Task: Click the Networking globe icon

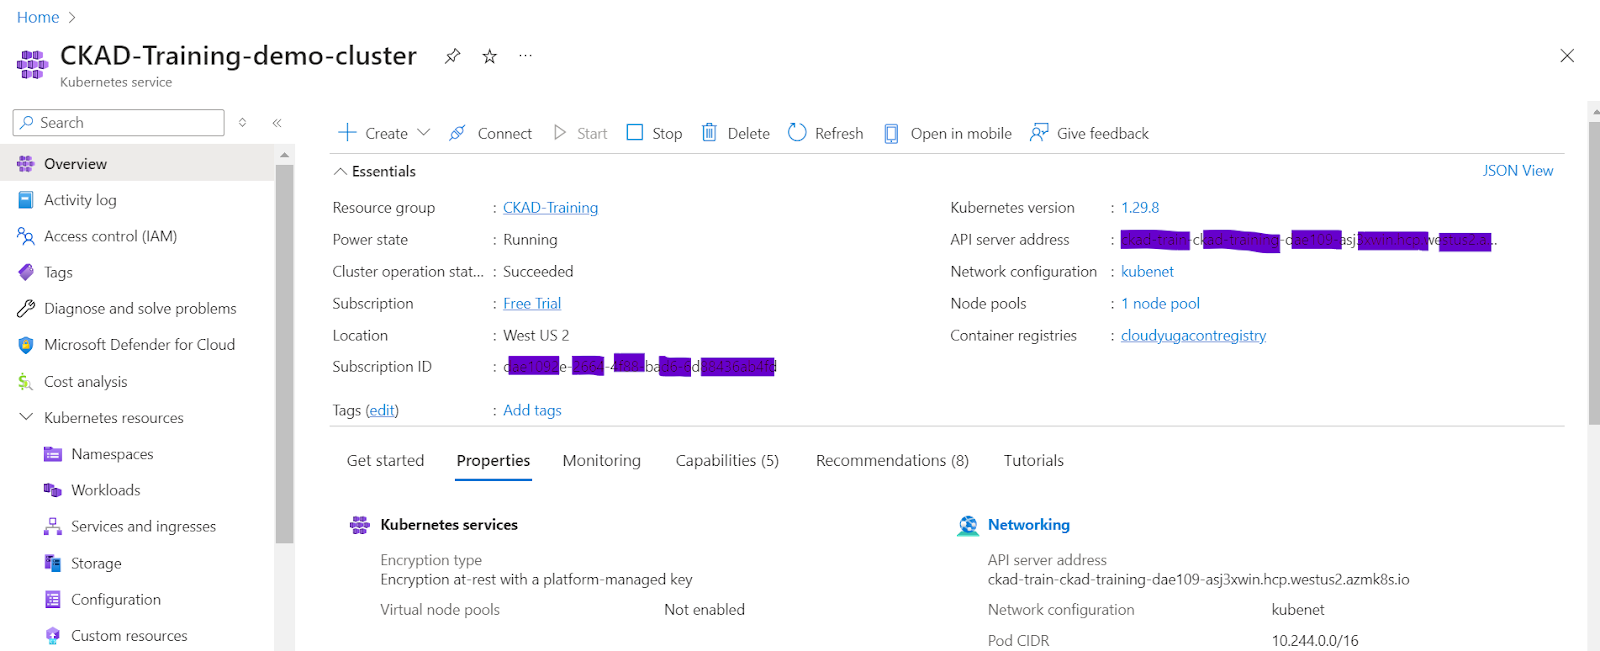Action: (968, 526)
